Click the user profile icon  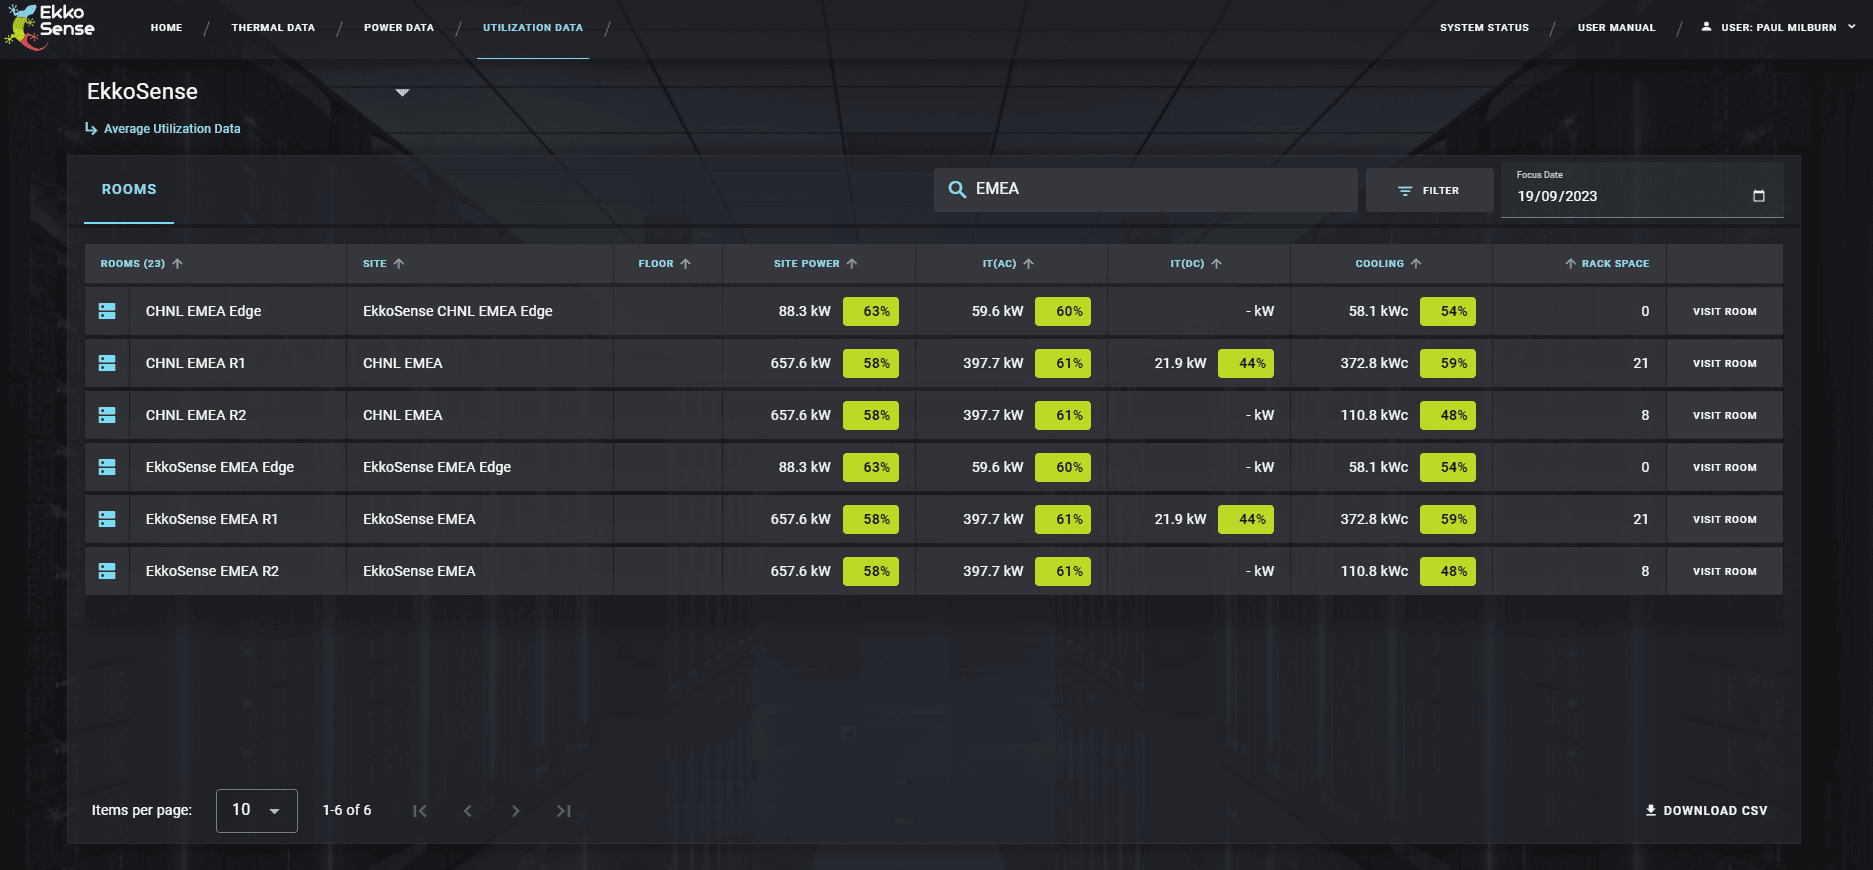pos(1706,27)
